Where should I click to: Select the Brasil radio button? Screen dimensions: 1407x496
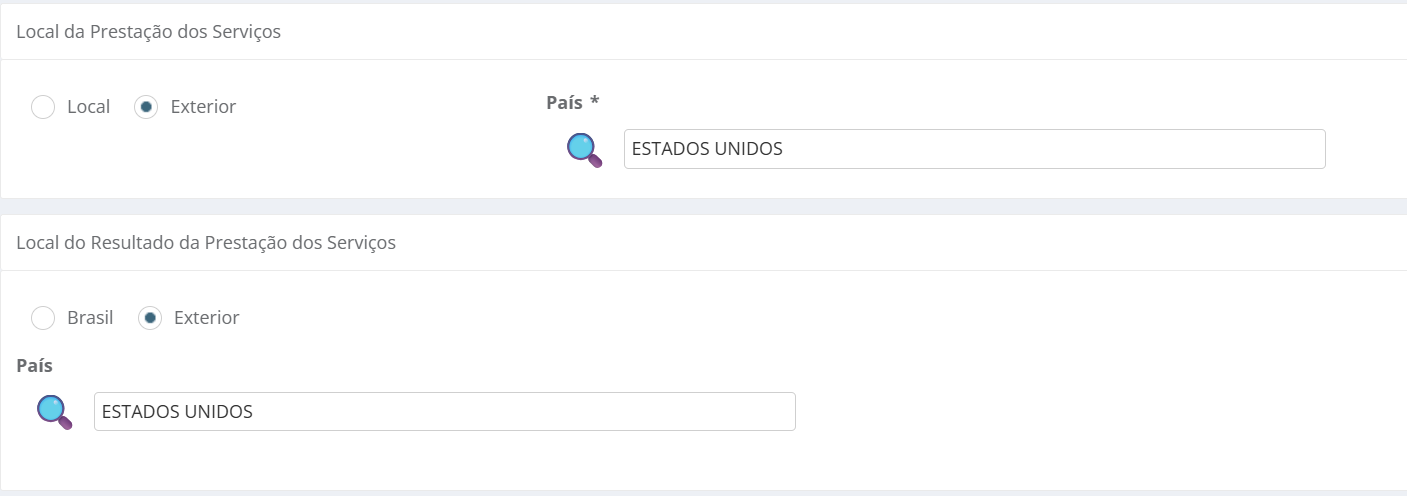click(43, 318)
